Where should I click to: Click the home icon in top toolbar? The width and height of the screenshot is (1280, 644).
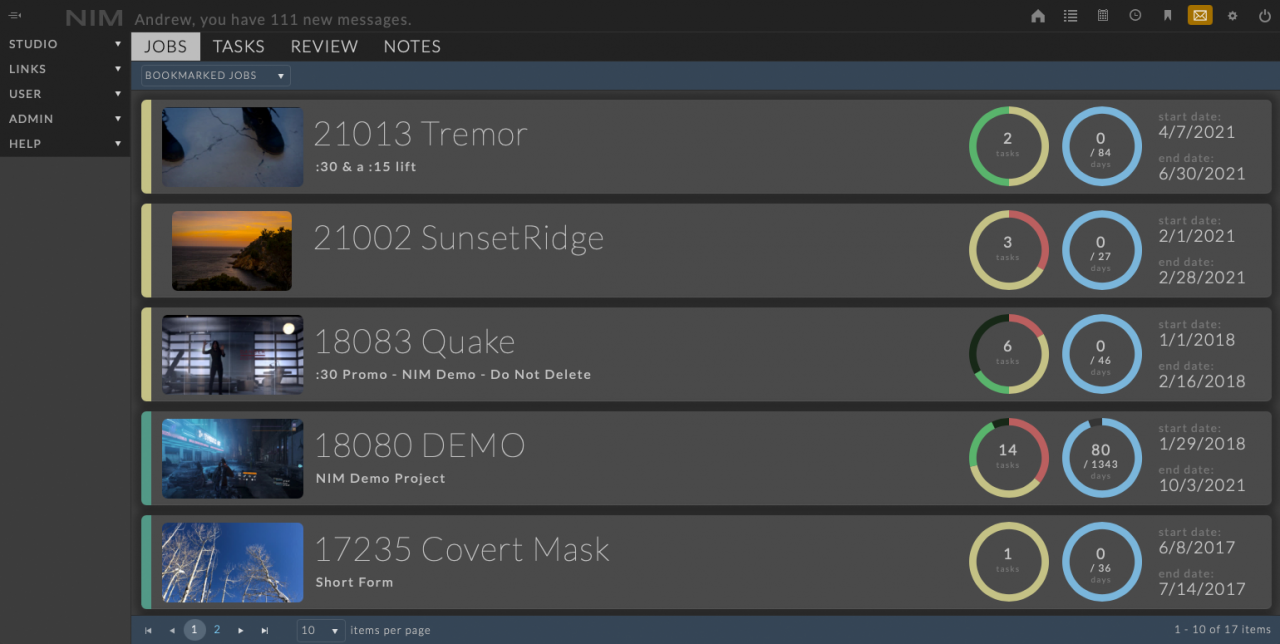click(x=1038, y=16)
